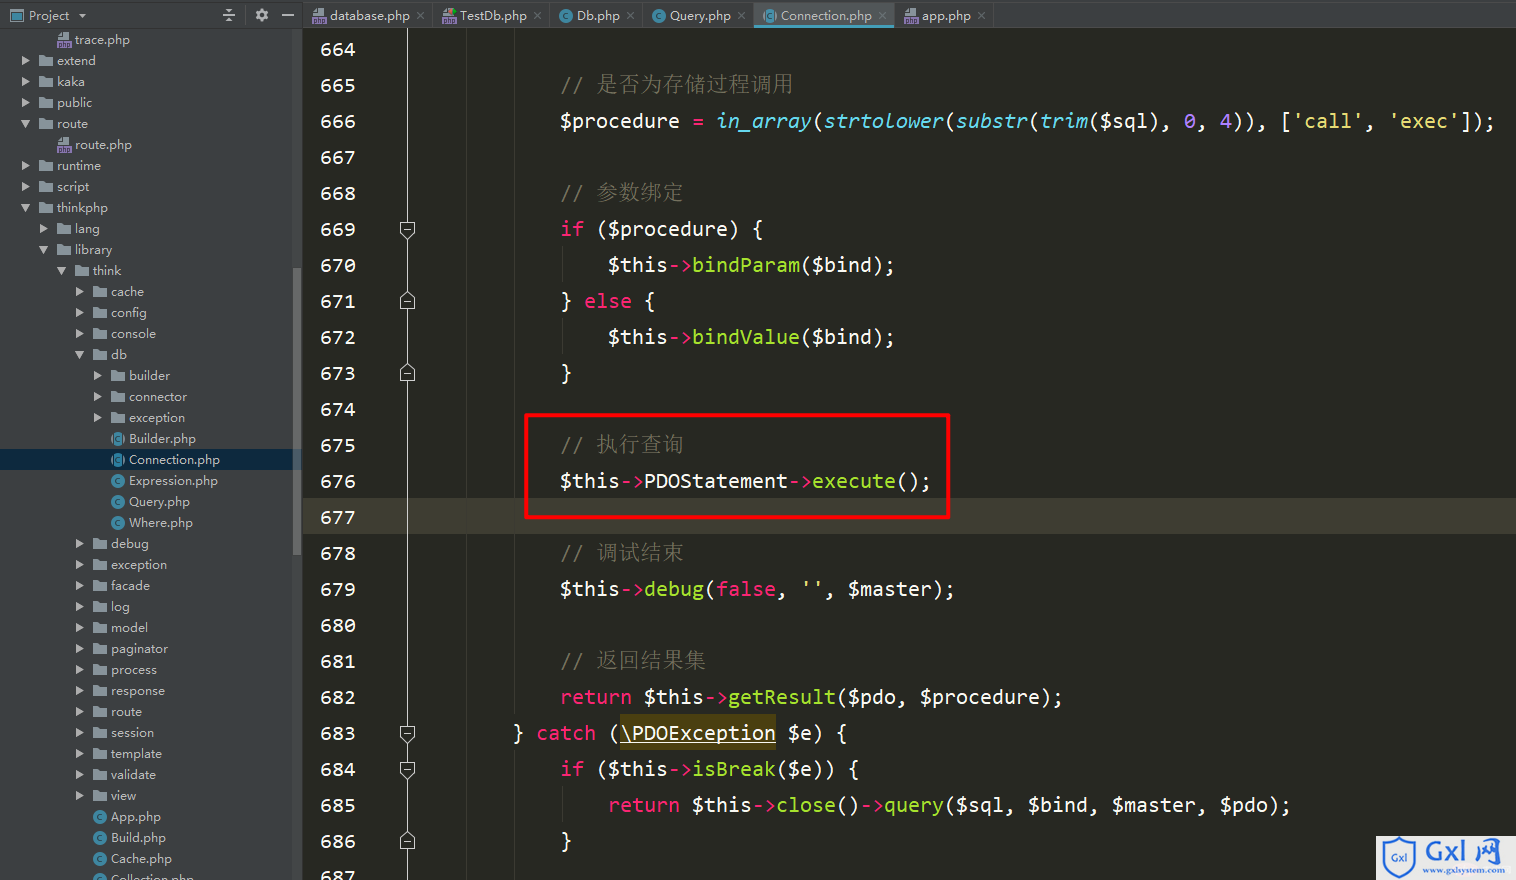Click the isBreak method on line 684
Screen dimensions: 1516x880
pos(734,769)
